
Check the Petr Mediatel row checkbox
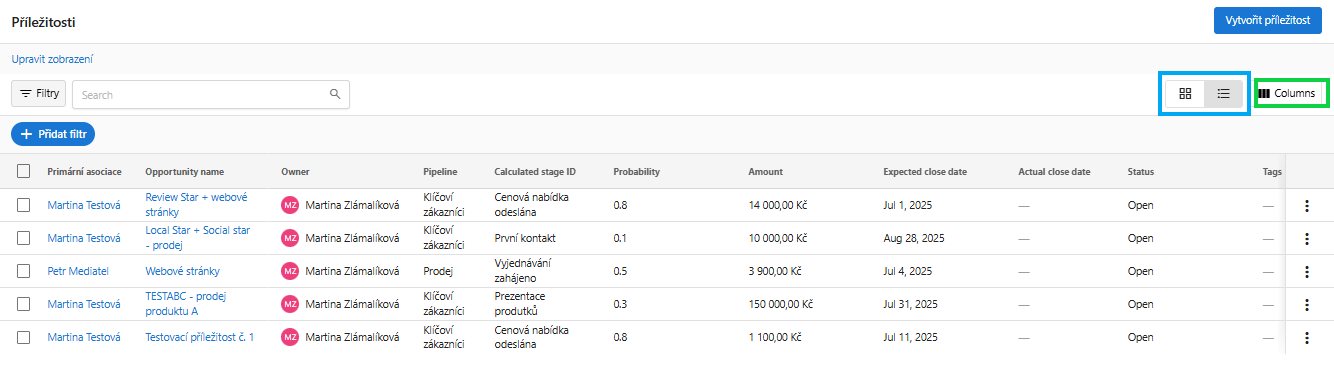(24, 271)
